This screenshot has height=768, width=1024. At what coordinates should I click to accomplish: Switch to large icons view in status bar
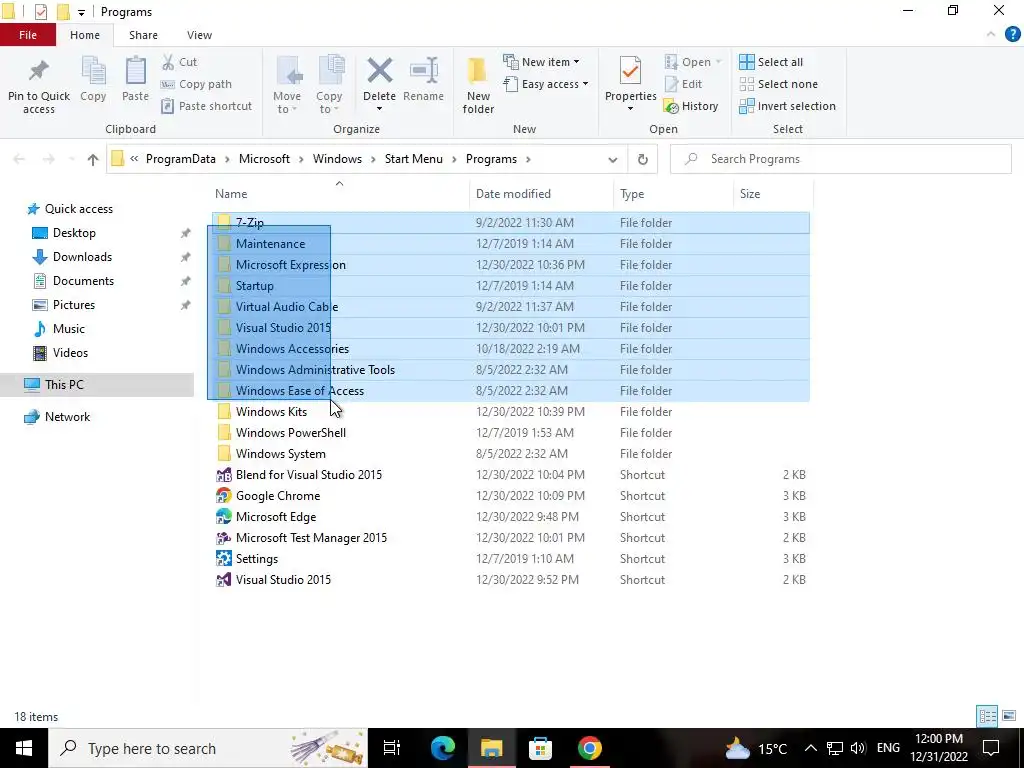coord(1009,716)
